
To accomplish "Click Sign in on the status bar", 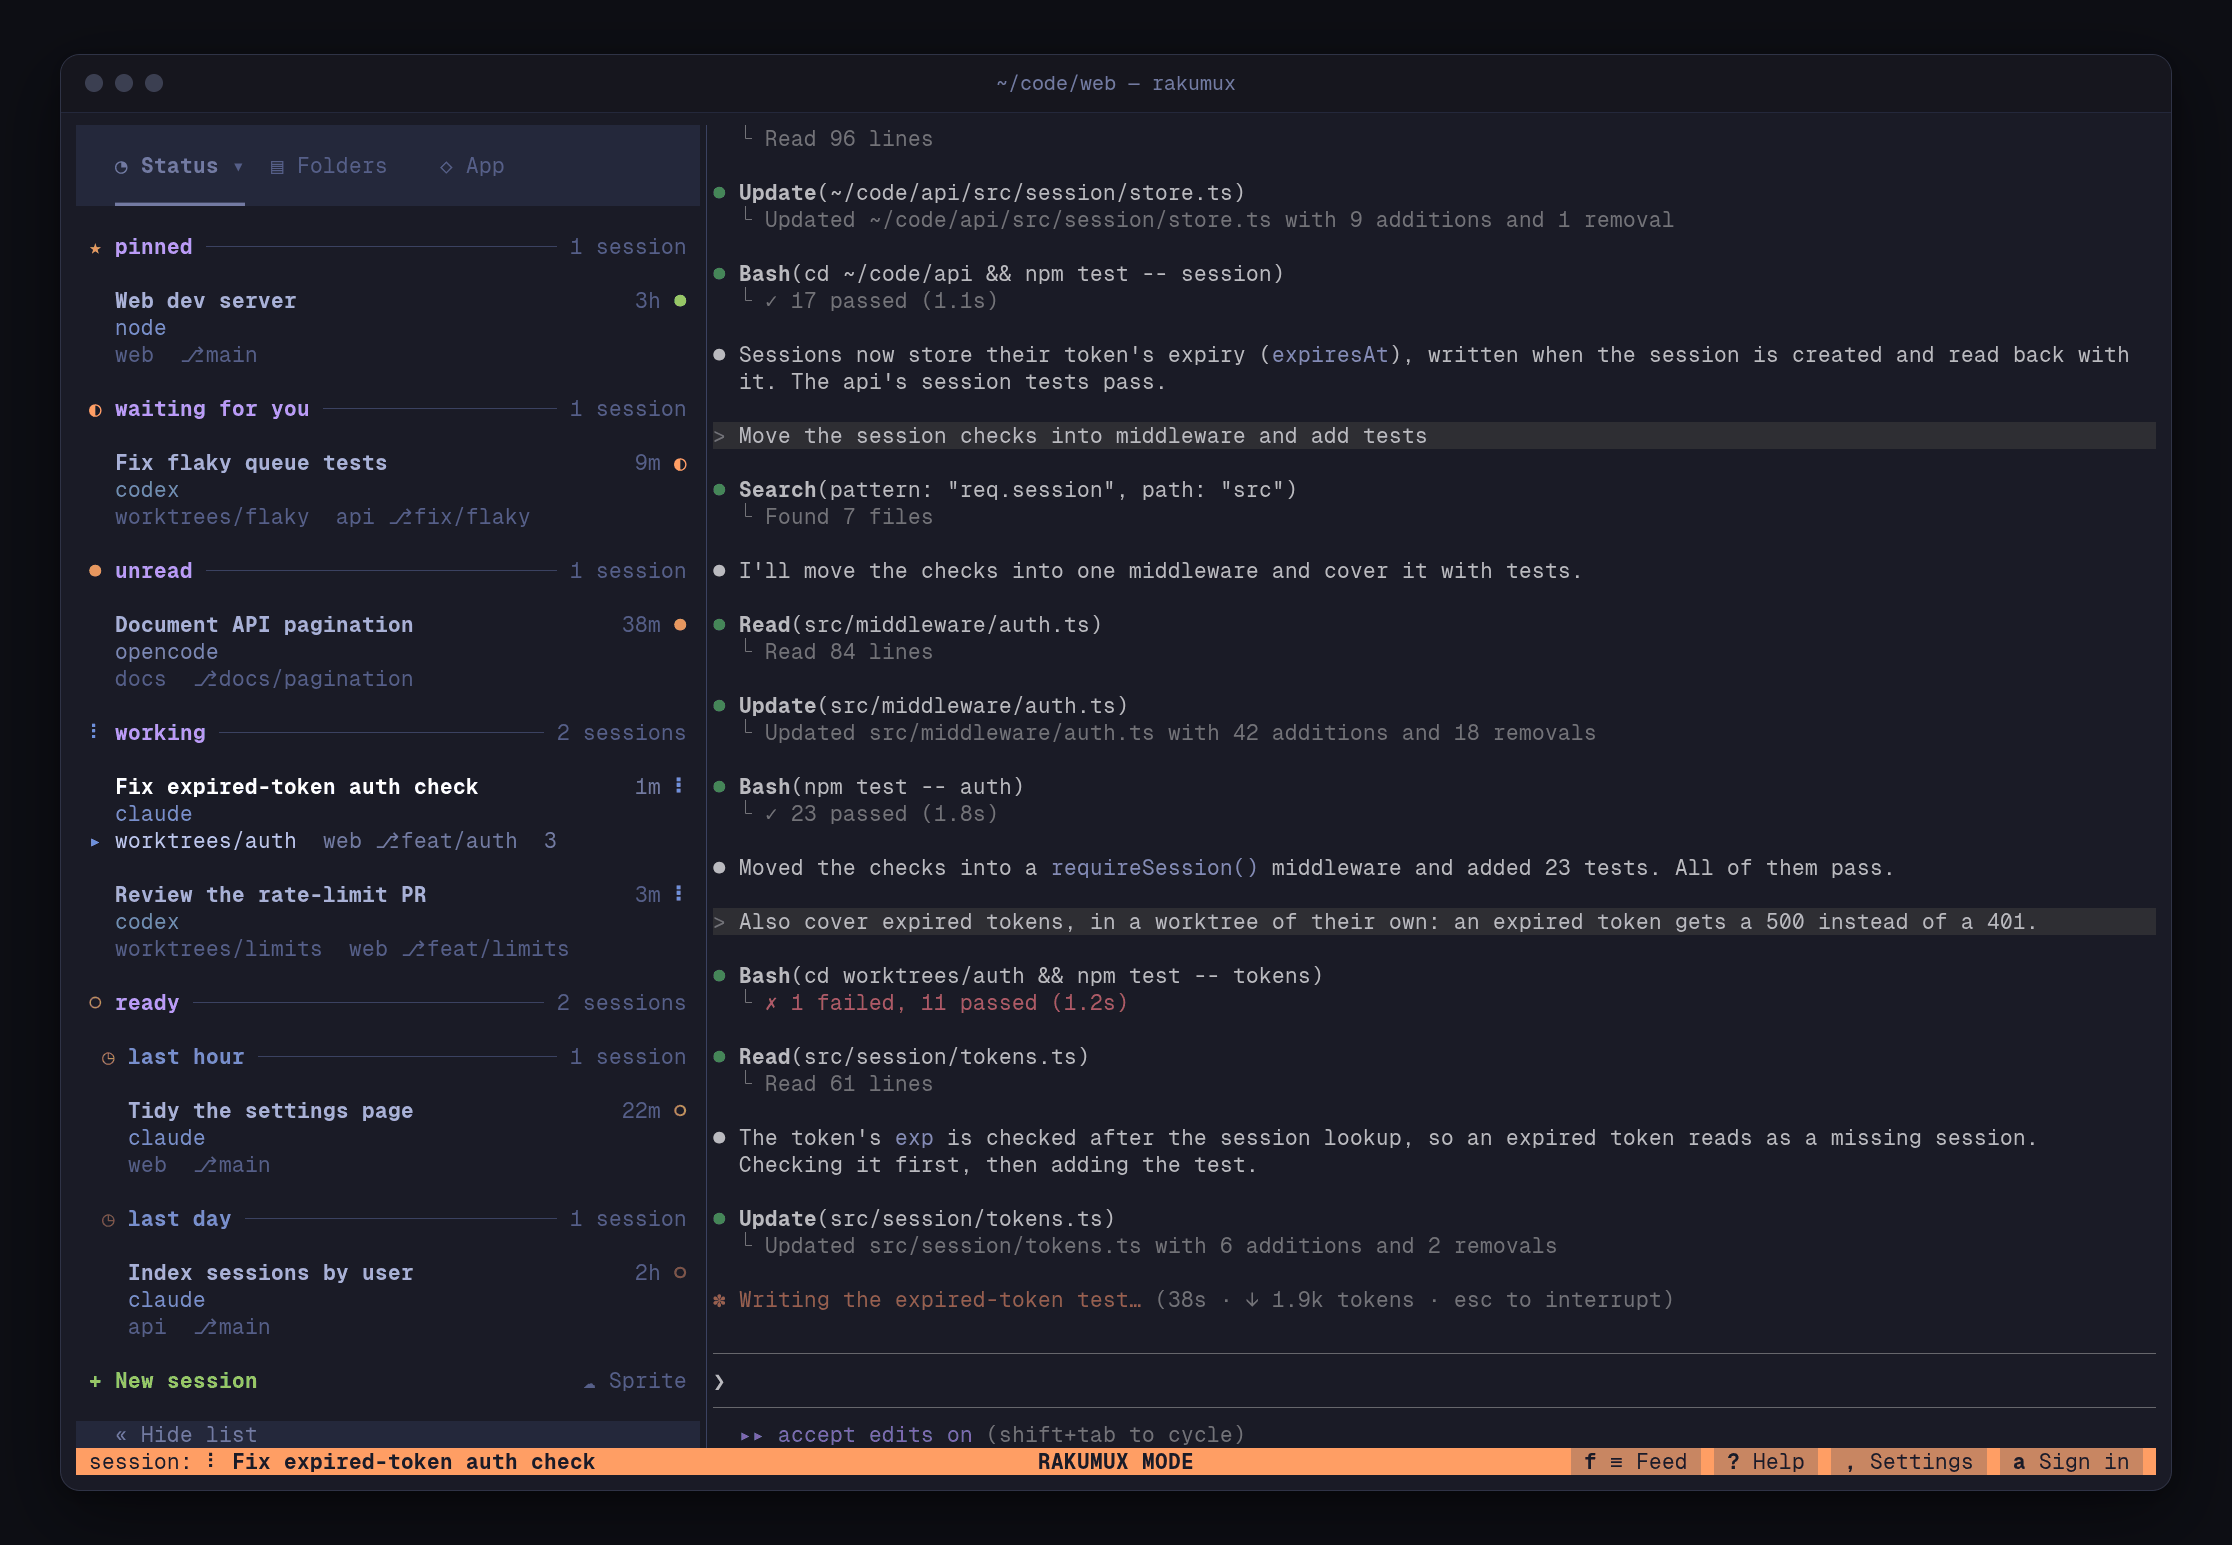I will point(2071,1462).
